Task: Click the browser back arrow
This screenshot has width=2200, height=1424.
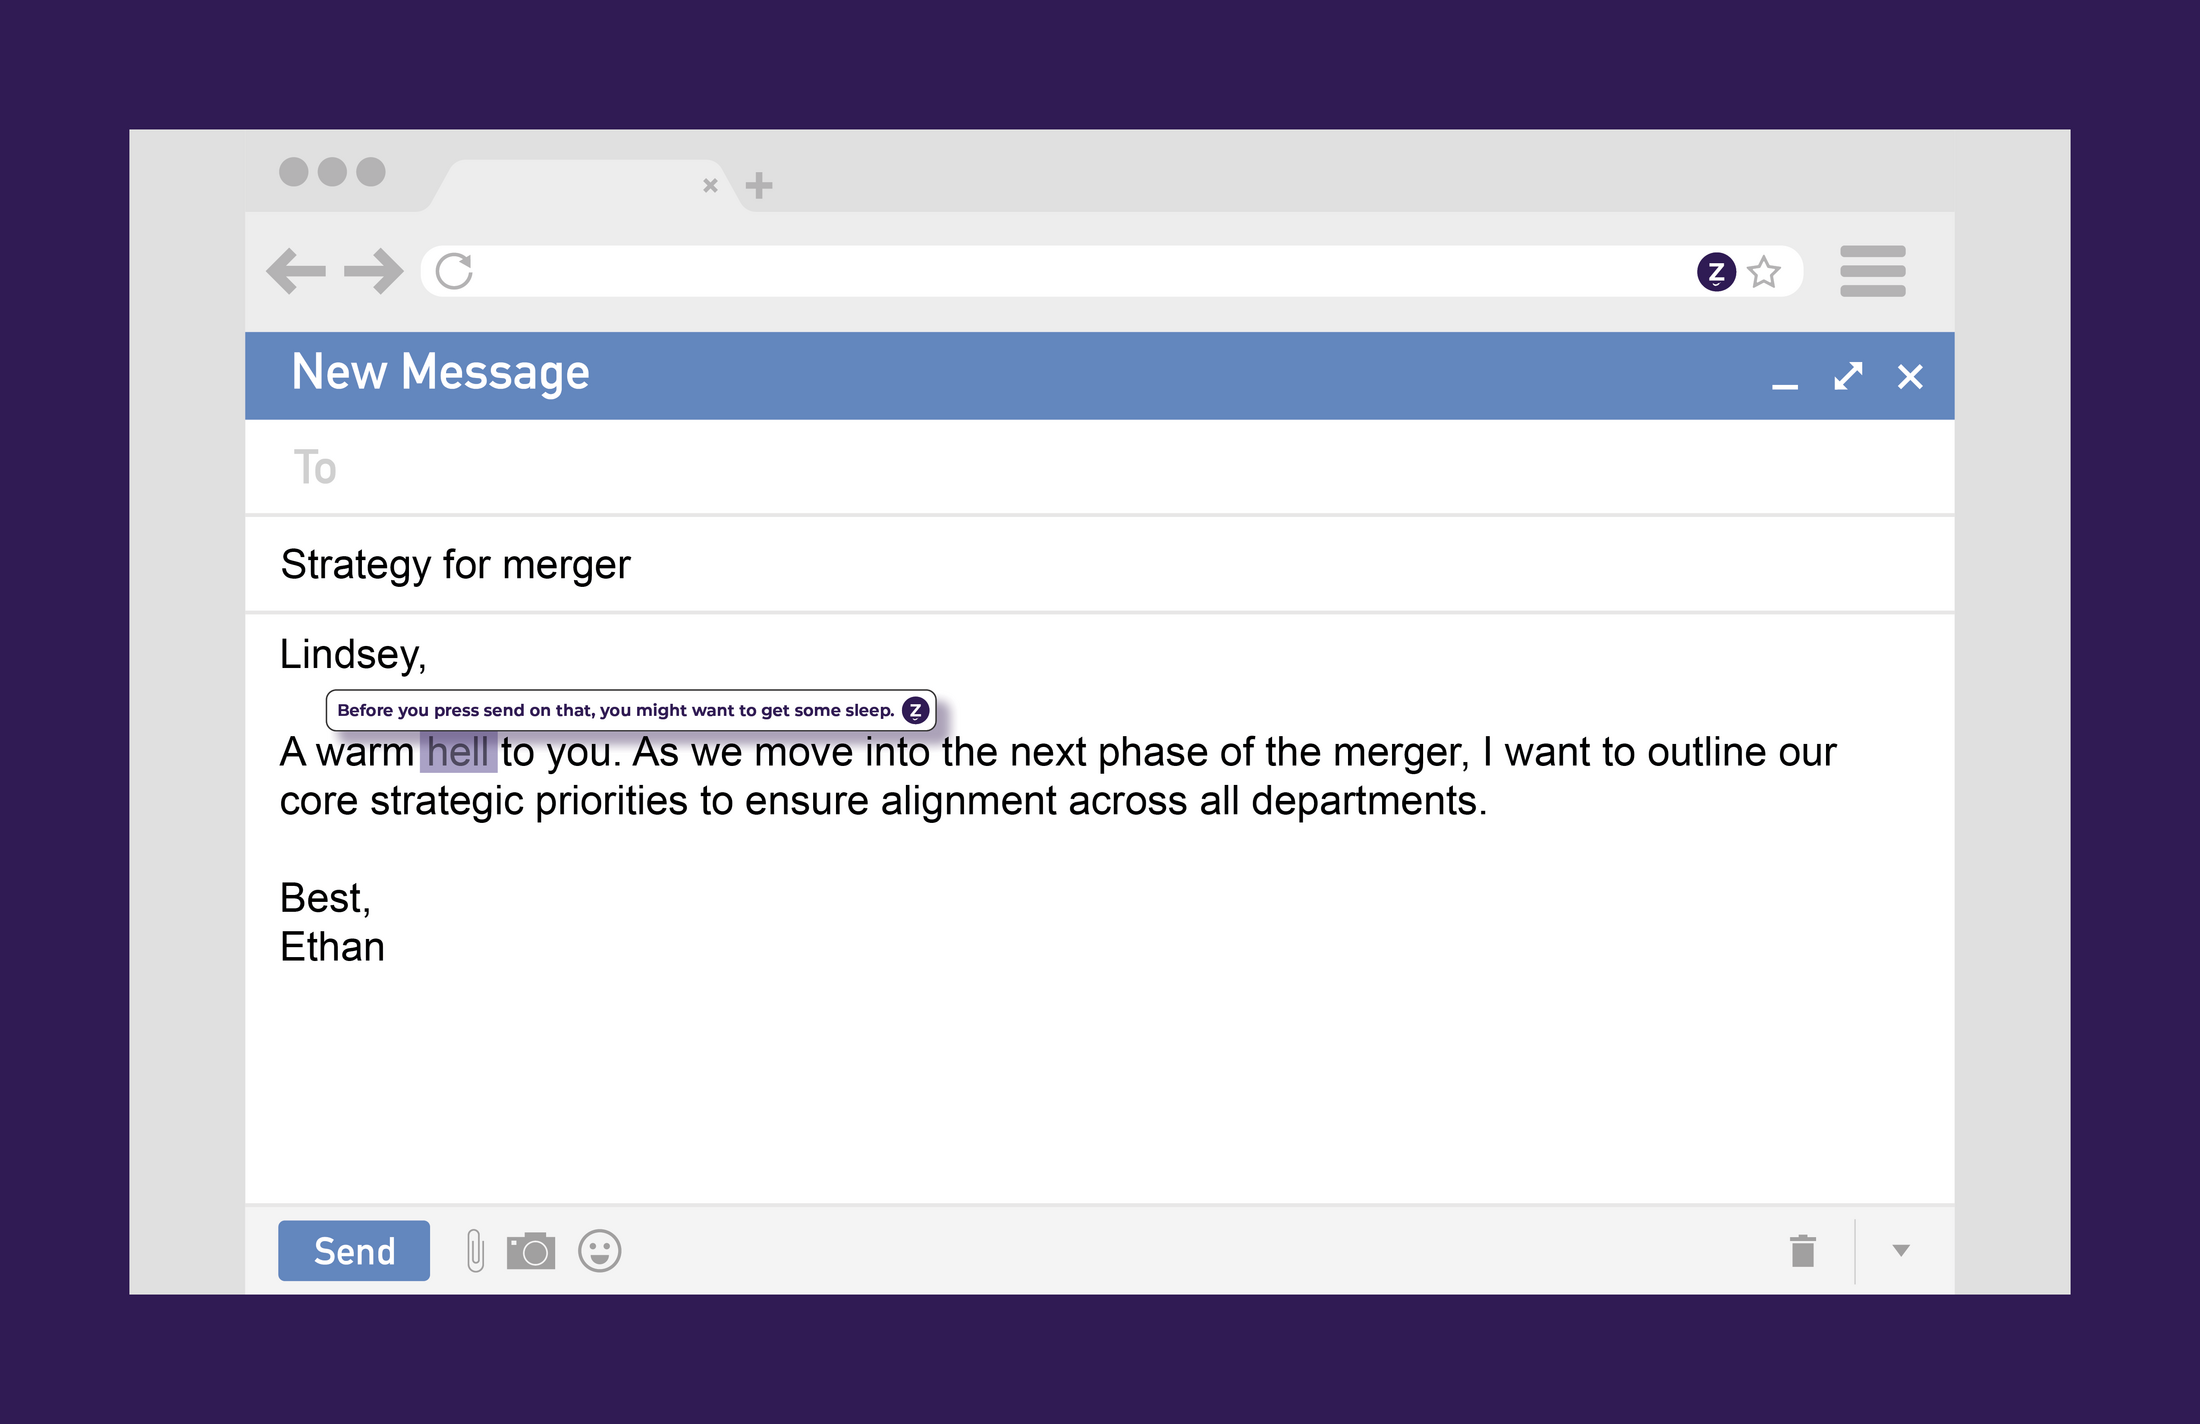Action: point(296,271)
